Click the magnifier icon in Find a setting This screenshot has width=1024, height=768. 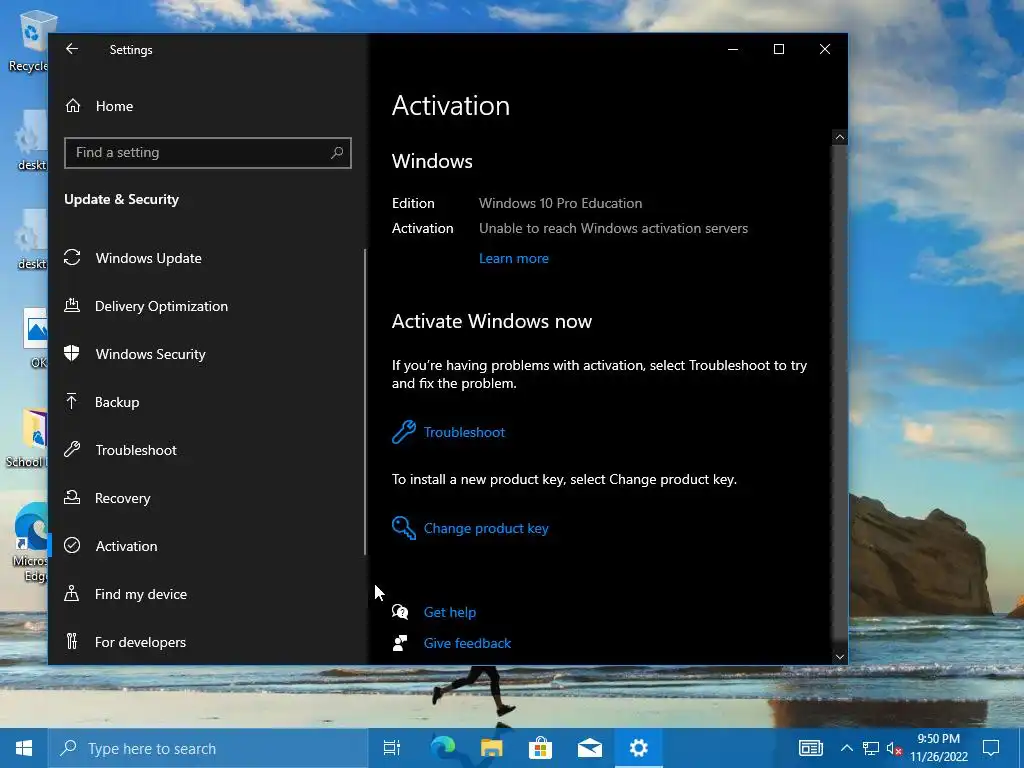point(337,153)
